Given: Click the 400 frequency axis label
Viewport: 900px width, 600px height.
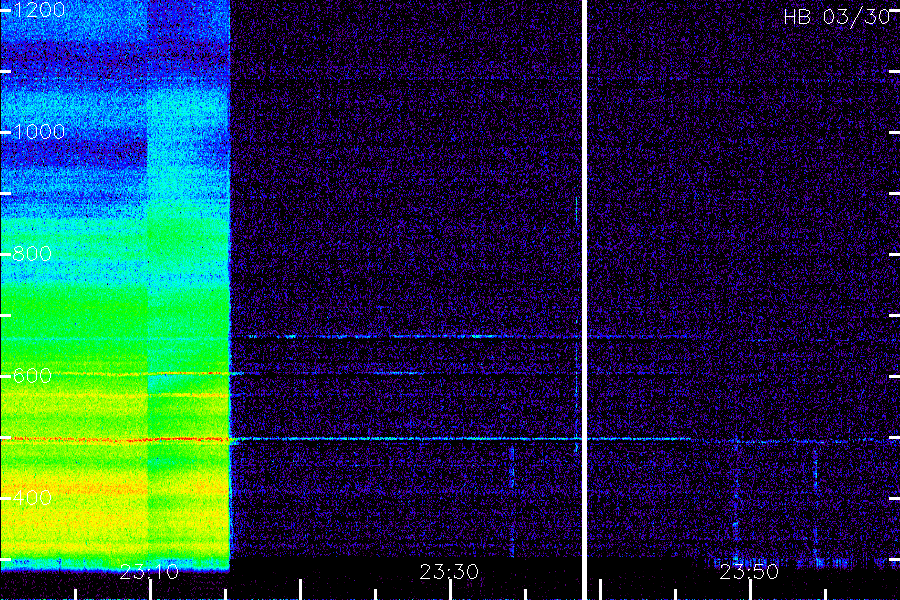Looking at the screenshot, I should 32,498.
